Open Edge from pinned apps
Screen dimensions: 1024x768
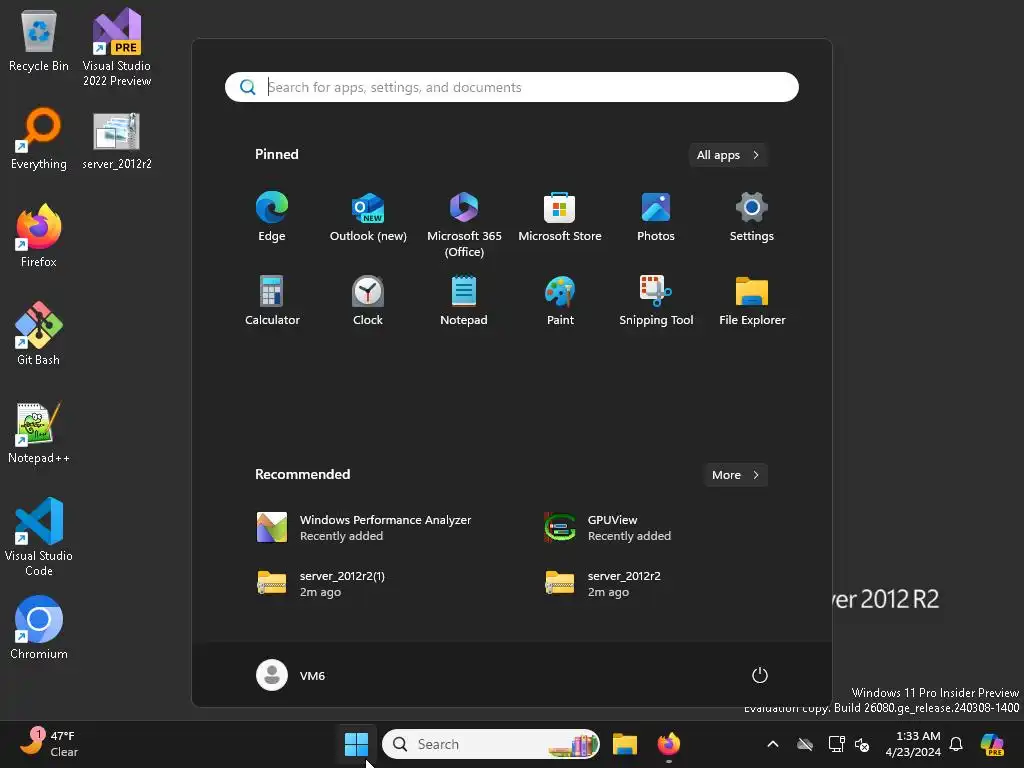coord(272,217)
